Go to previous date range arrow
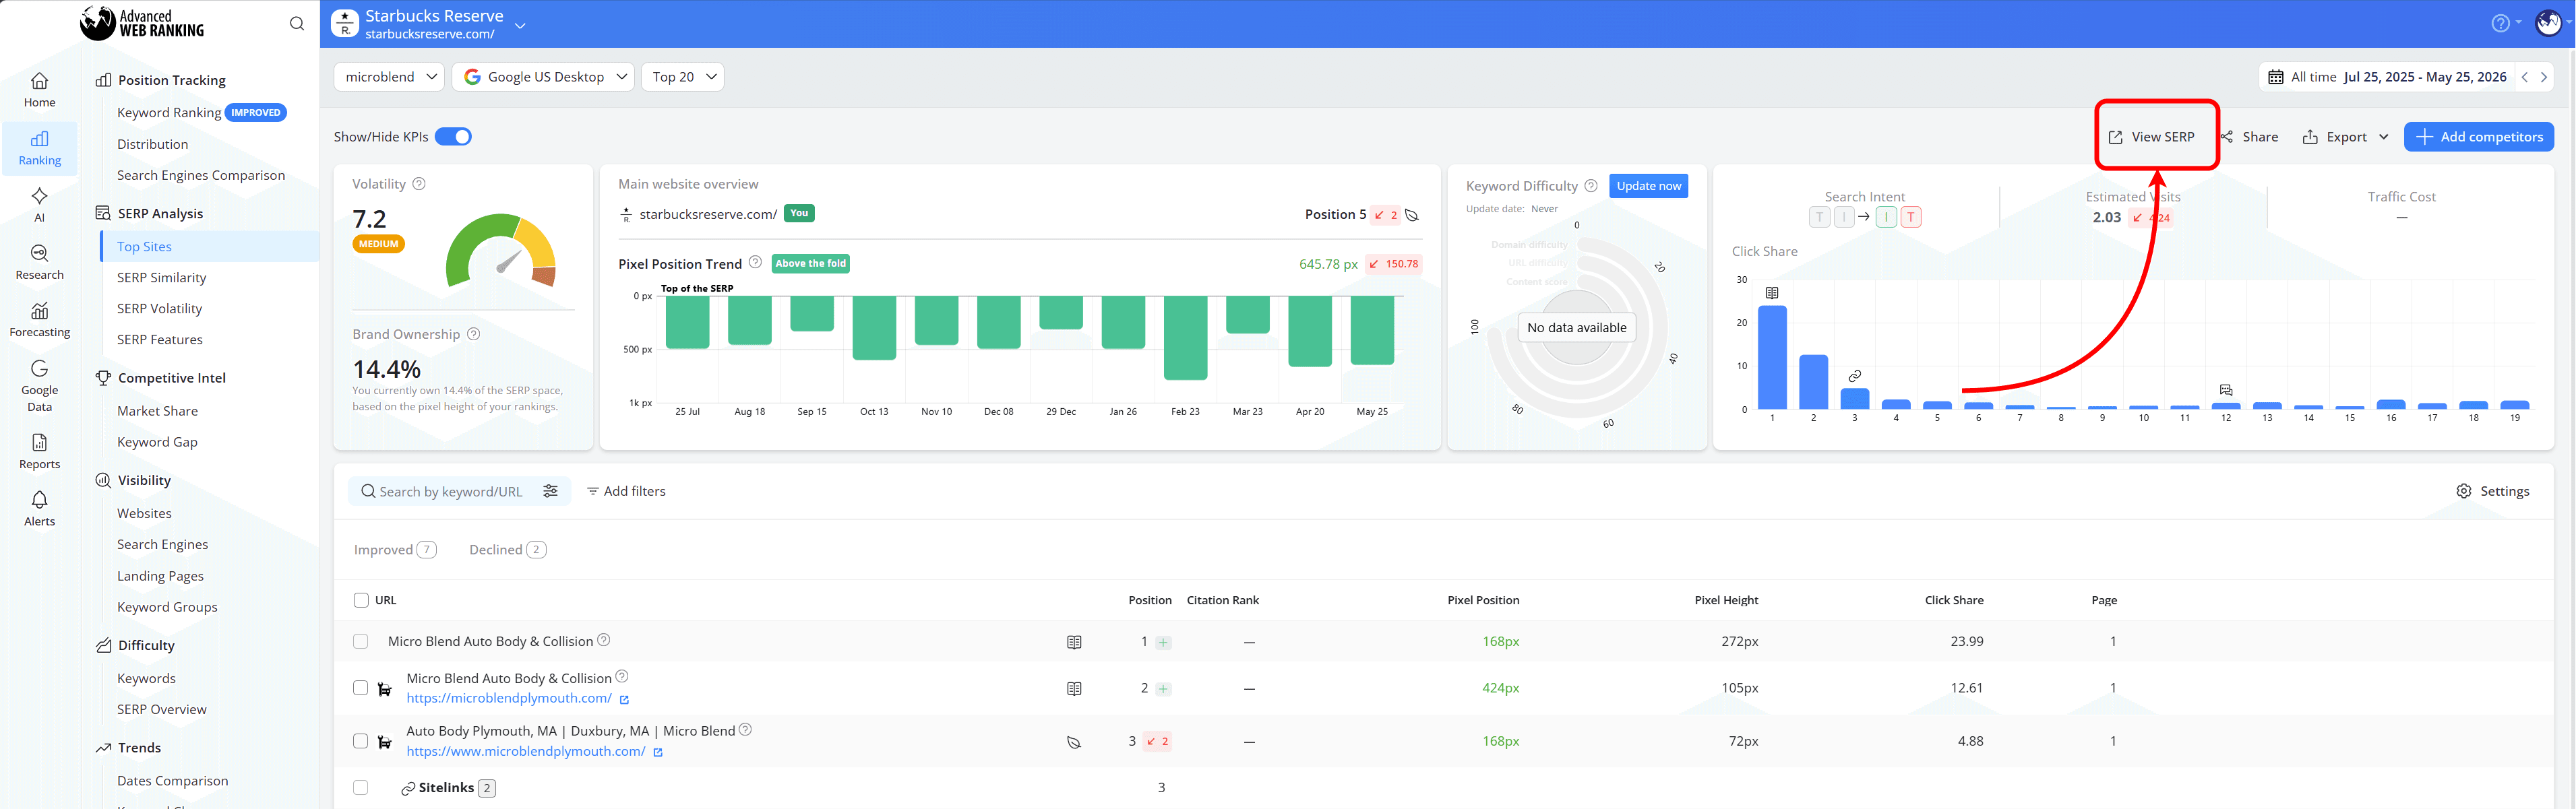 click(x=2524, y=77)
